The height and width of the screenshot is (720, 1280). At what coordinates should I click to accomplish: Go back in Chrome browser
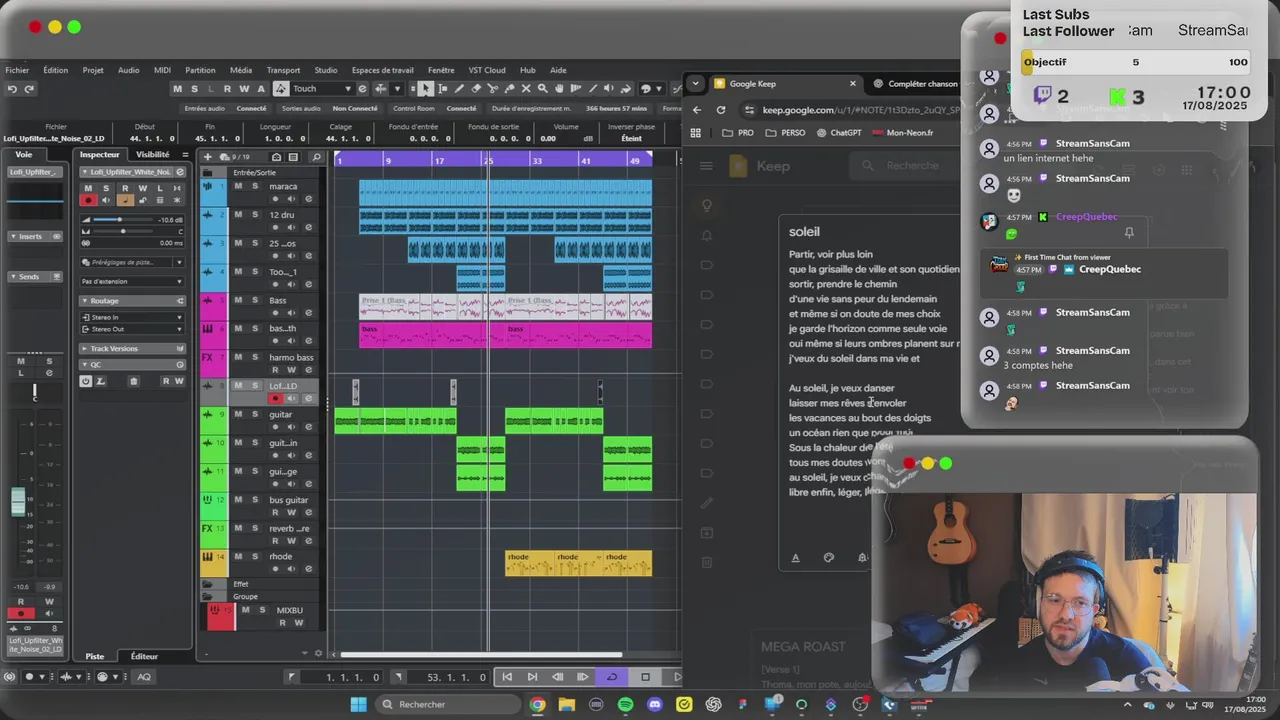coord(697,110)
